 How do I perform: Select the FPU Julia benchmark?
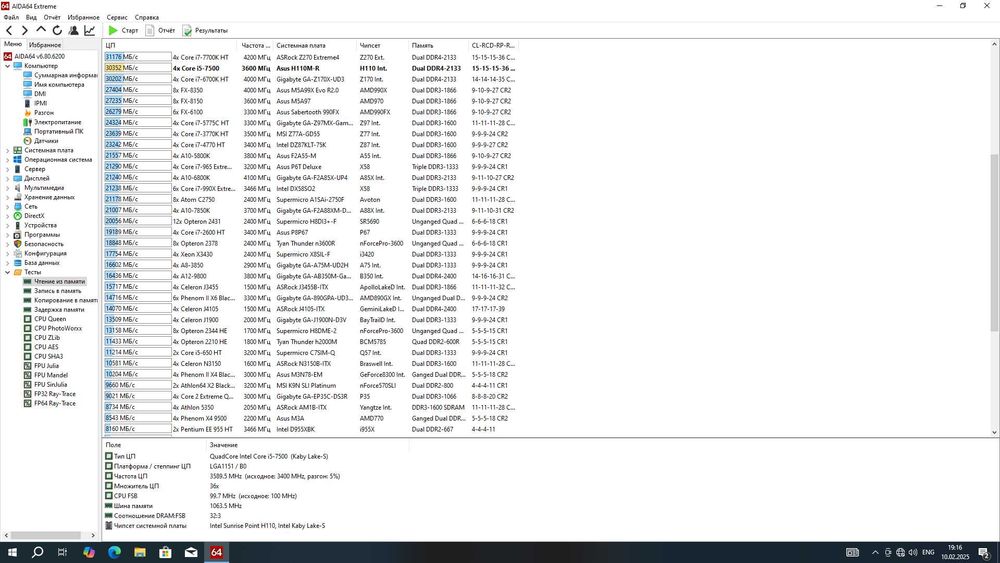click(x=46, y=365)
